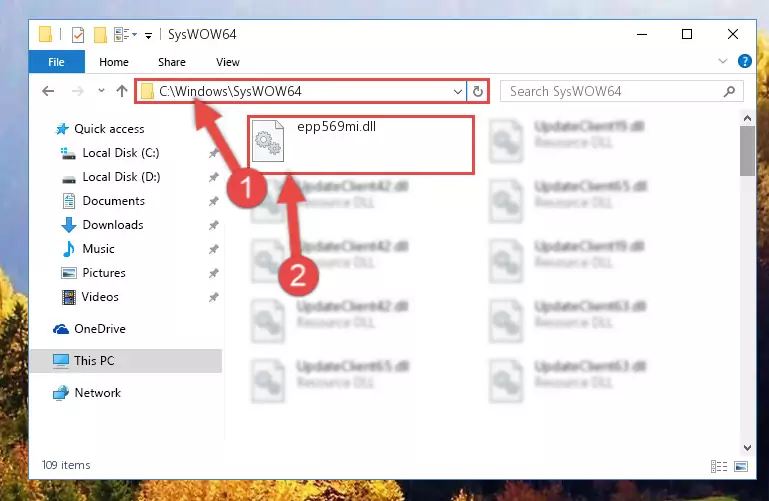
Task: Click the address bar path C:\Windows\SysWOW64
Action: pos(230,91)
